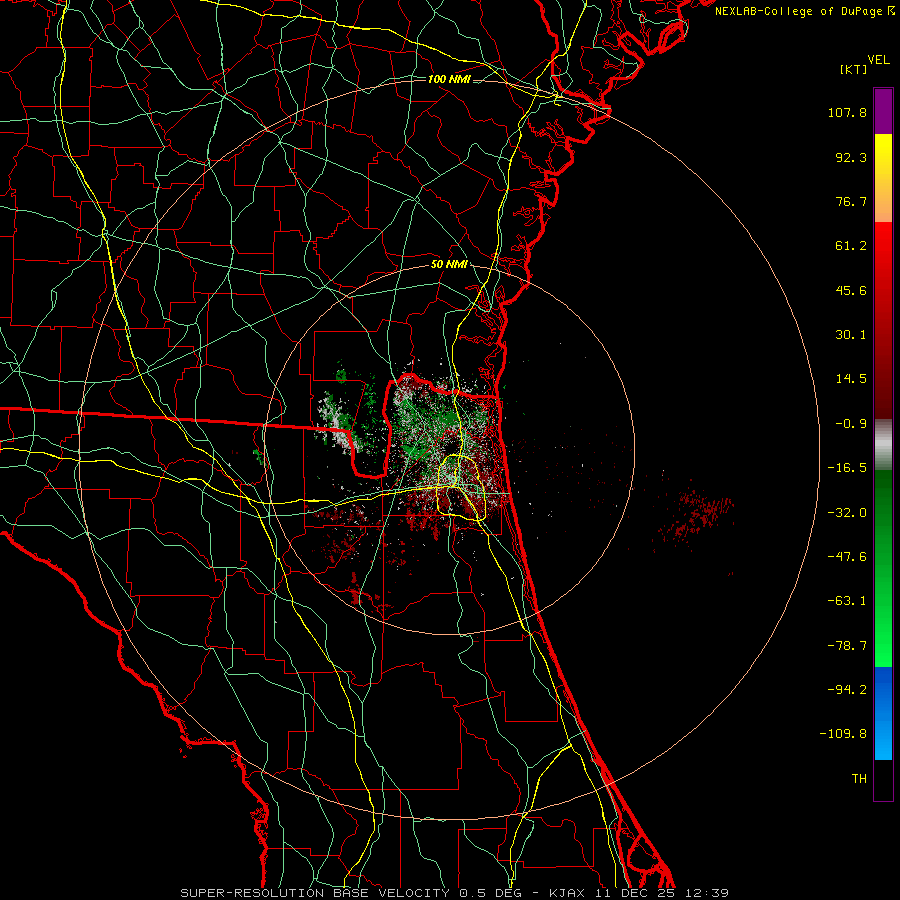Click the 107.8 legend value

tap(847, 112)
